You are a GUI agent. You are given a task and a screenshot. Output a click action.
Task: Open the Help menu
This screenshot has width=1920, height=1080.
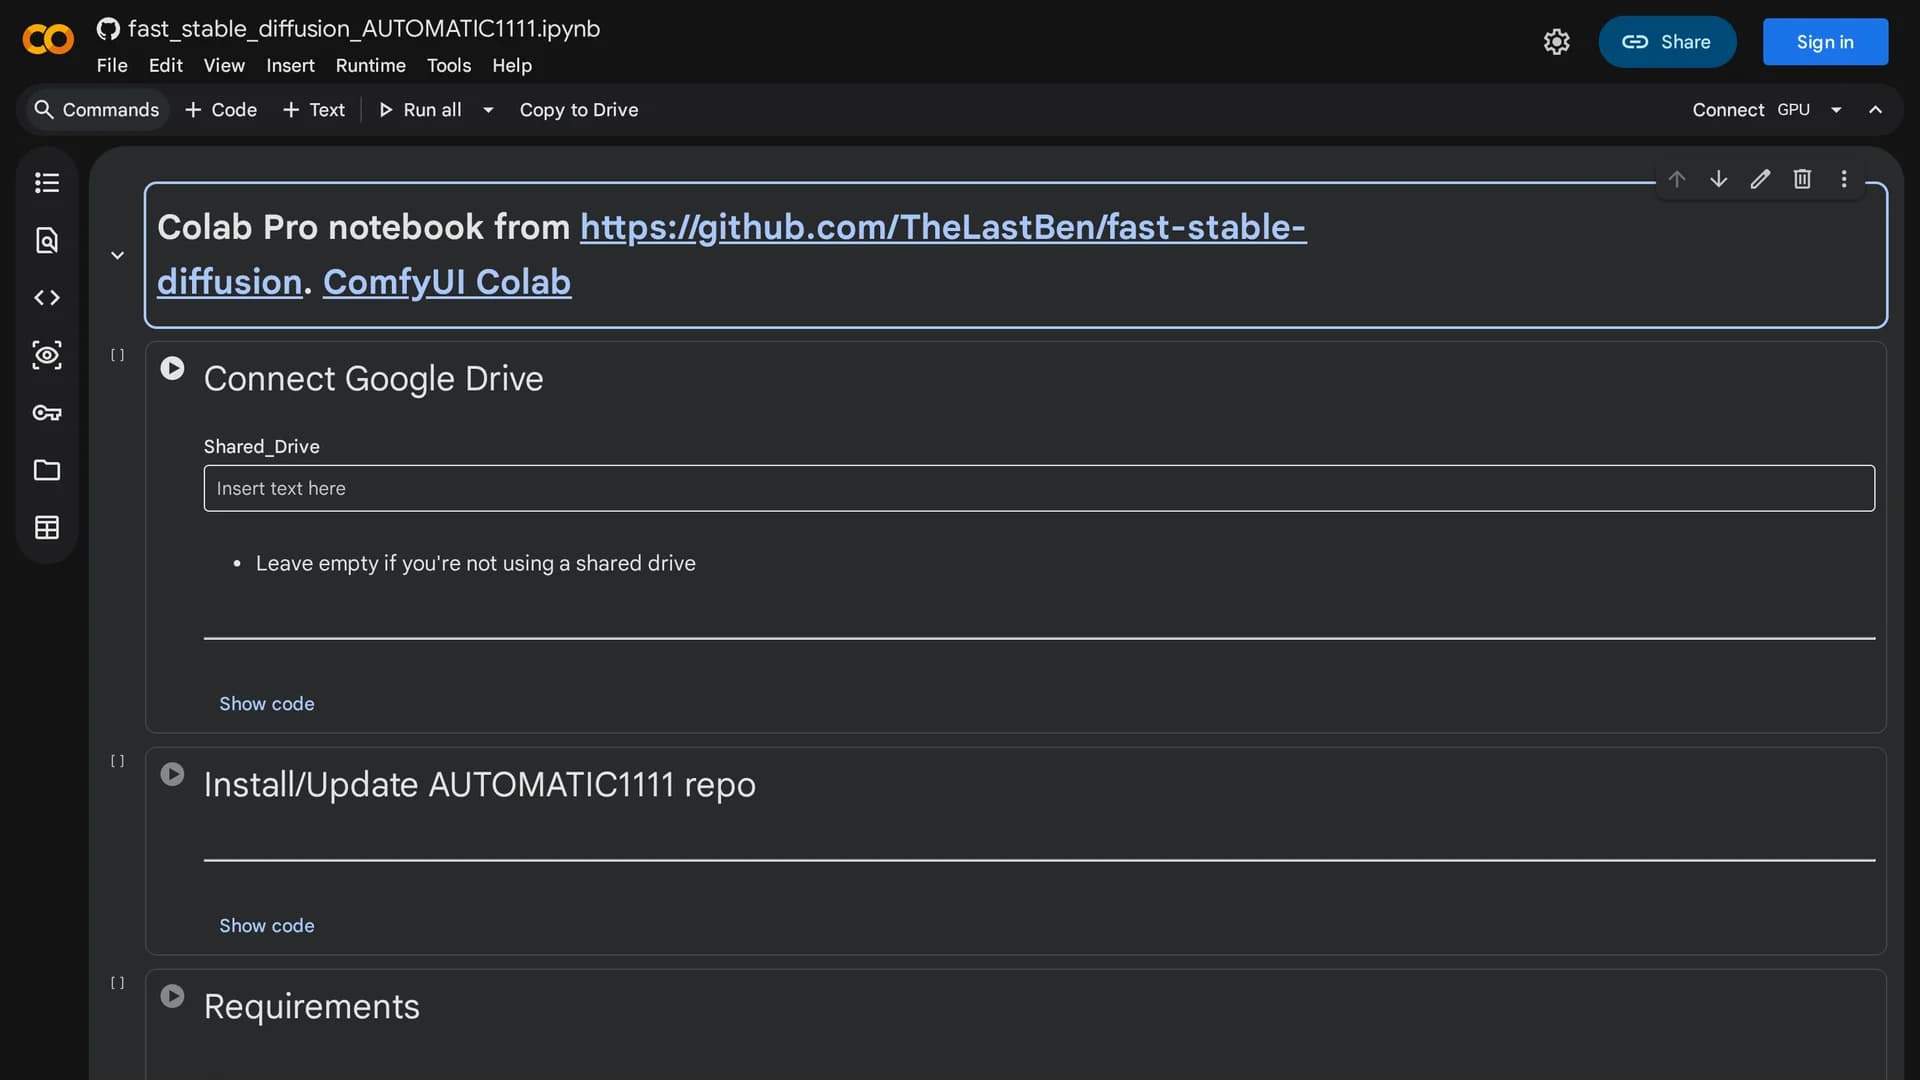point(512,66)
